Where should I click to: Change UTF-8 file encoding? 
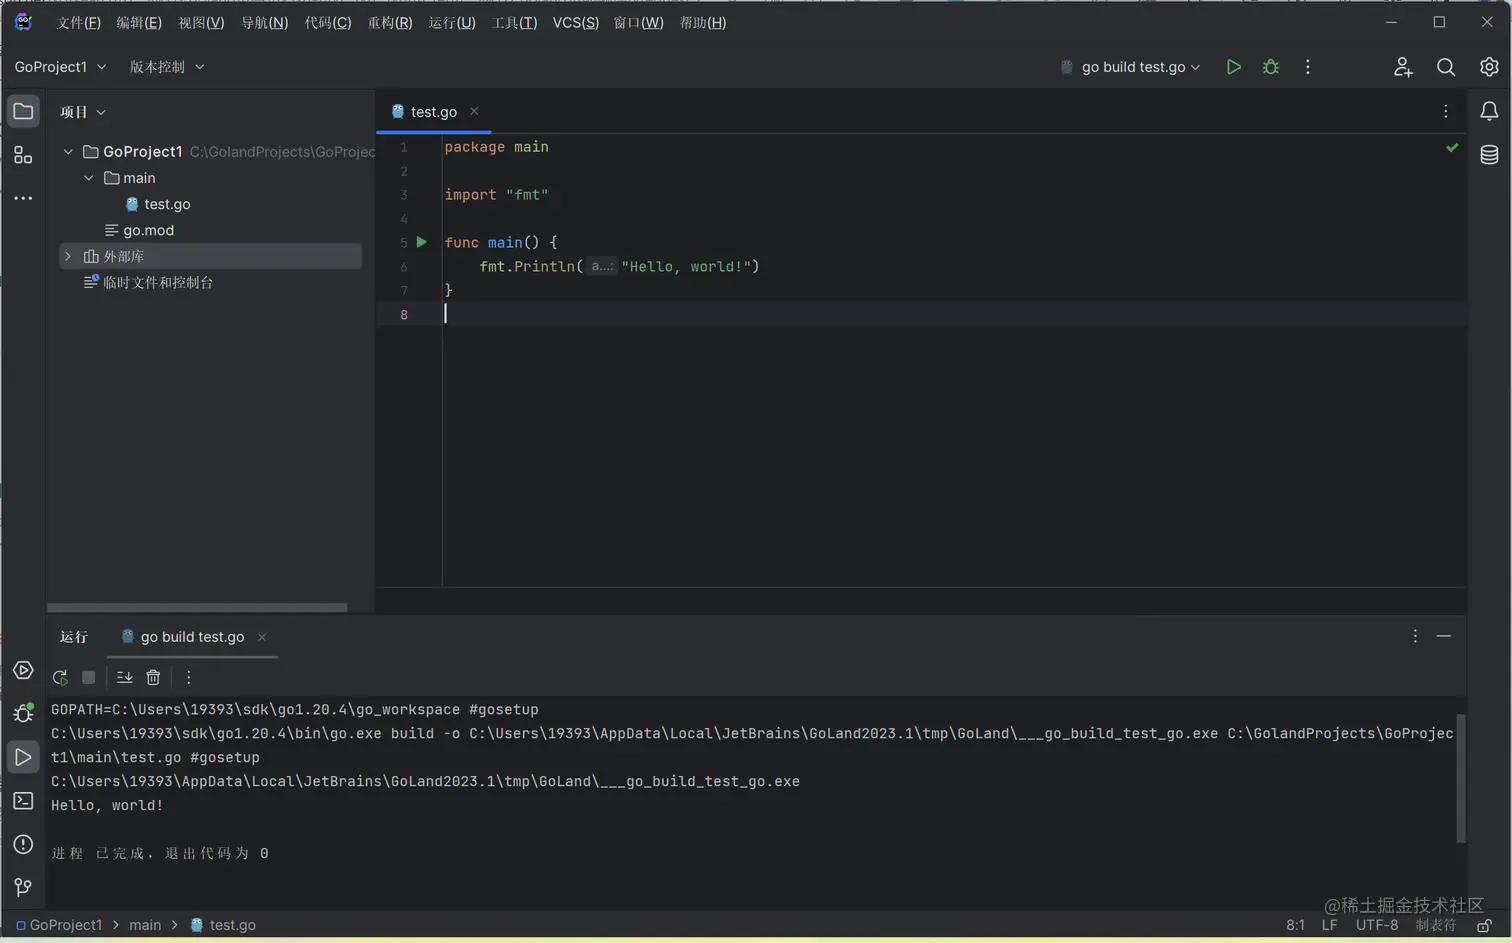coord(1377,925)
